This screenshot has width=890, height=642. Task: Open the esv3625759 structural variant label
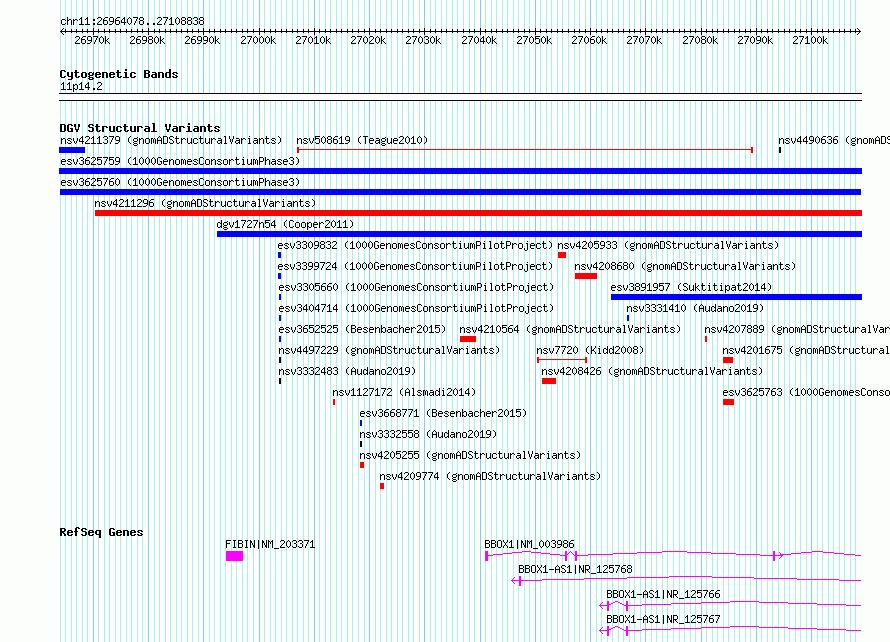(x=180, y=161)
